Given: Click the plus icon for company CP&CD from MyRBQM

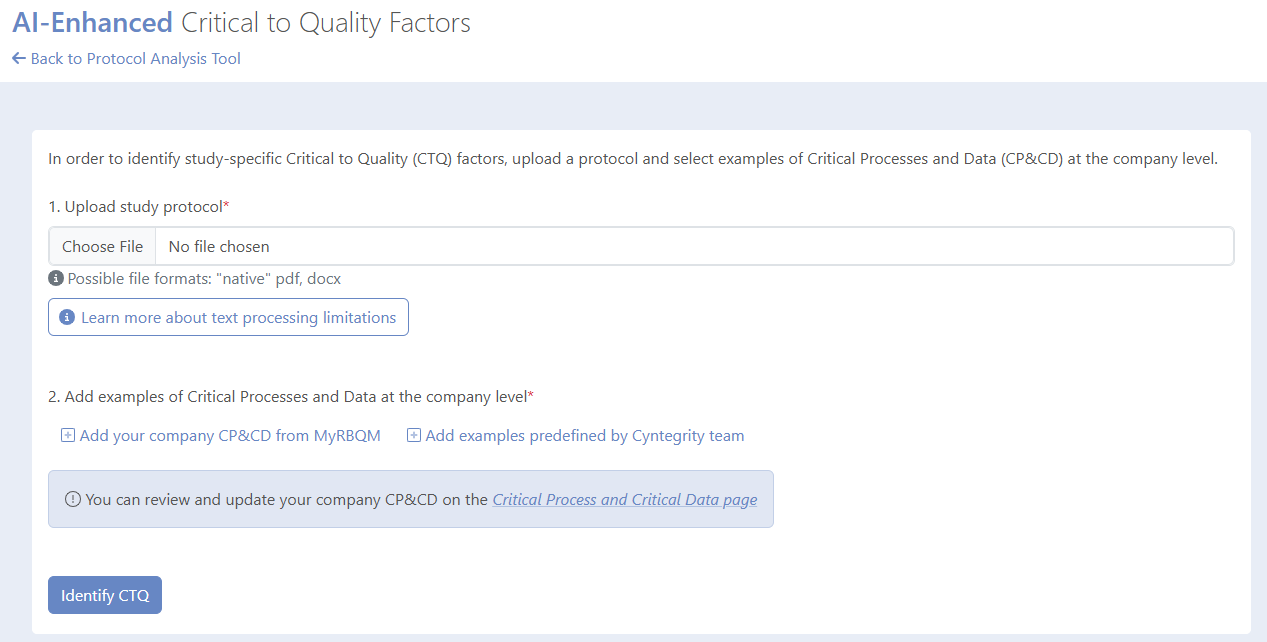Looking at the screenshot, I should [68, 436].
